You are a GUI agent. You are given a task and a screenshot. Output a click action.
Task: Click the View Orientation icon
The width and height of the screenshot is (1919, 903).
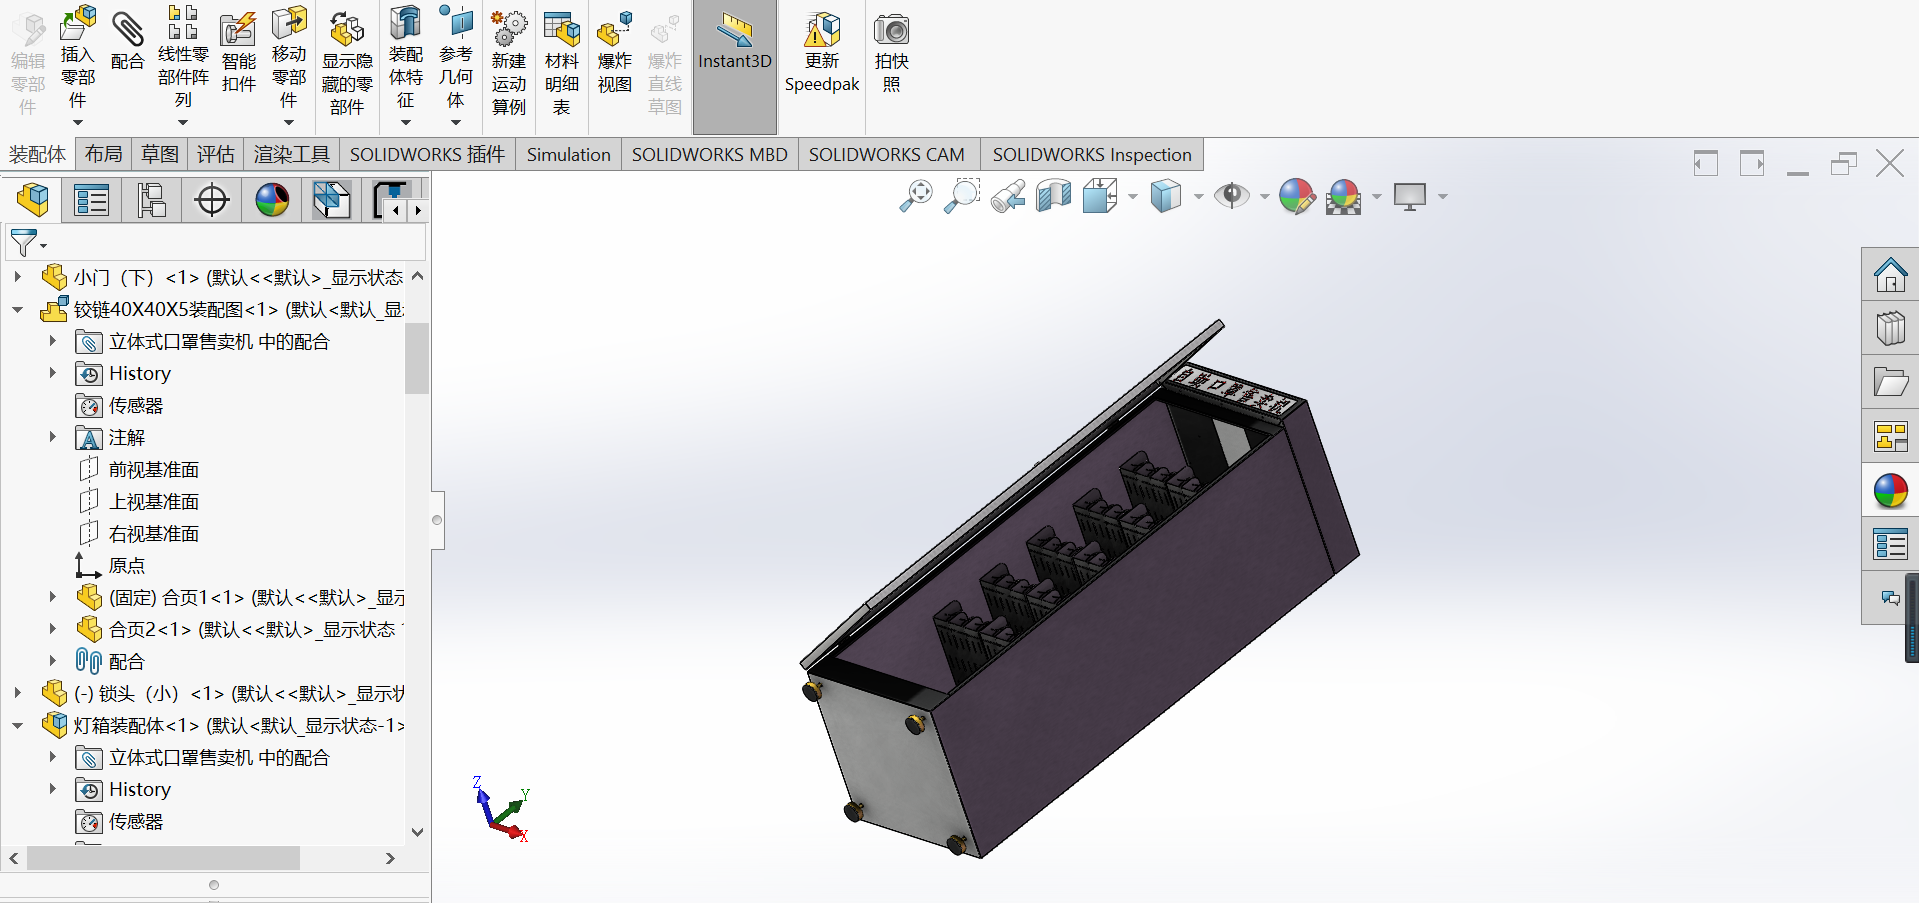point(1100,196)
